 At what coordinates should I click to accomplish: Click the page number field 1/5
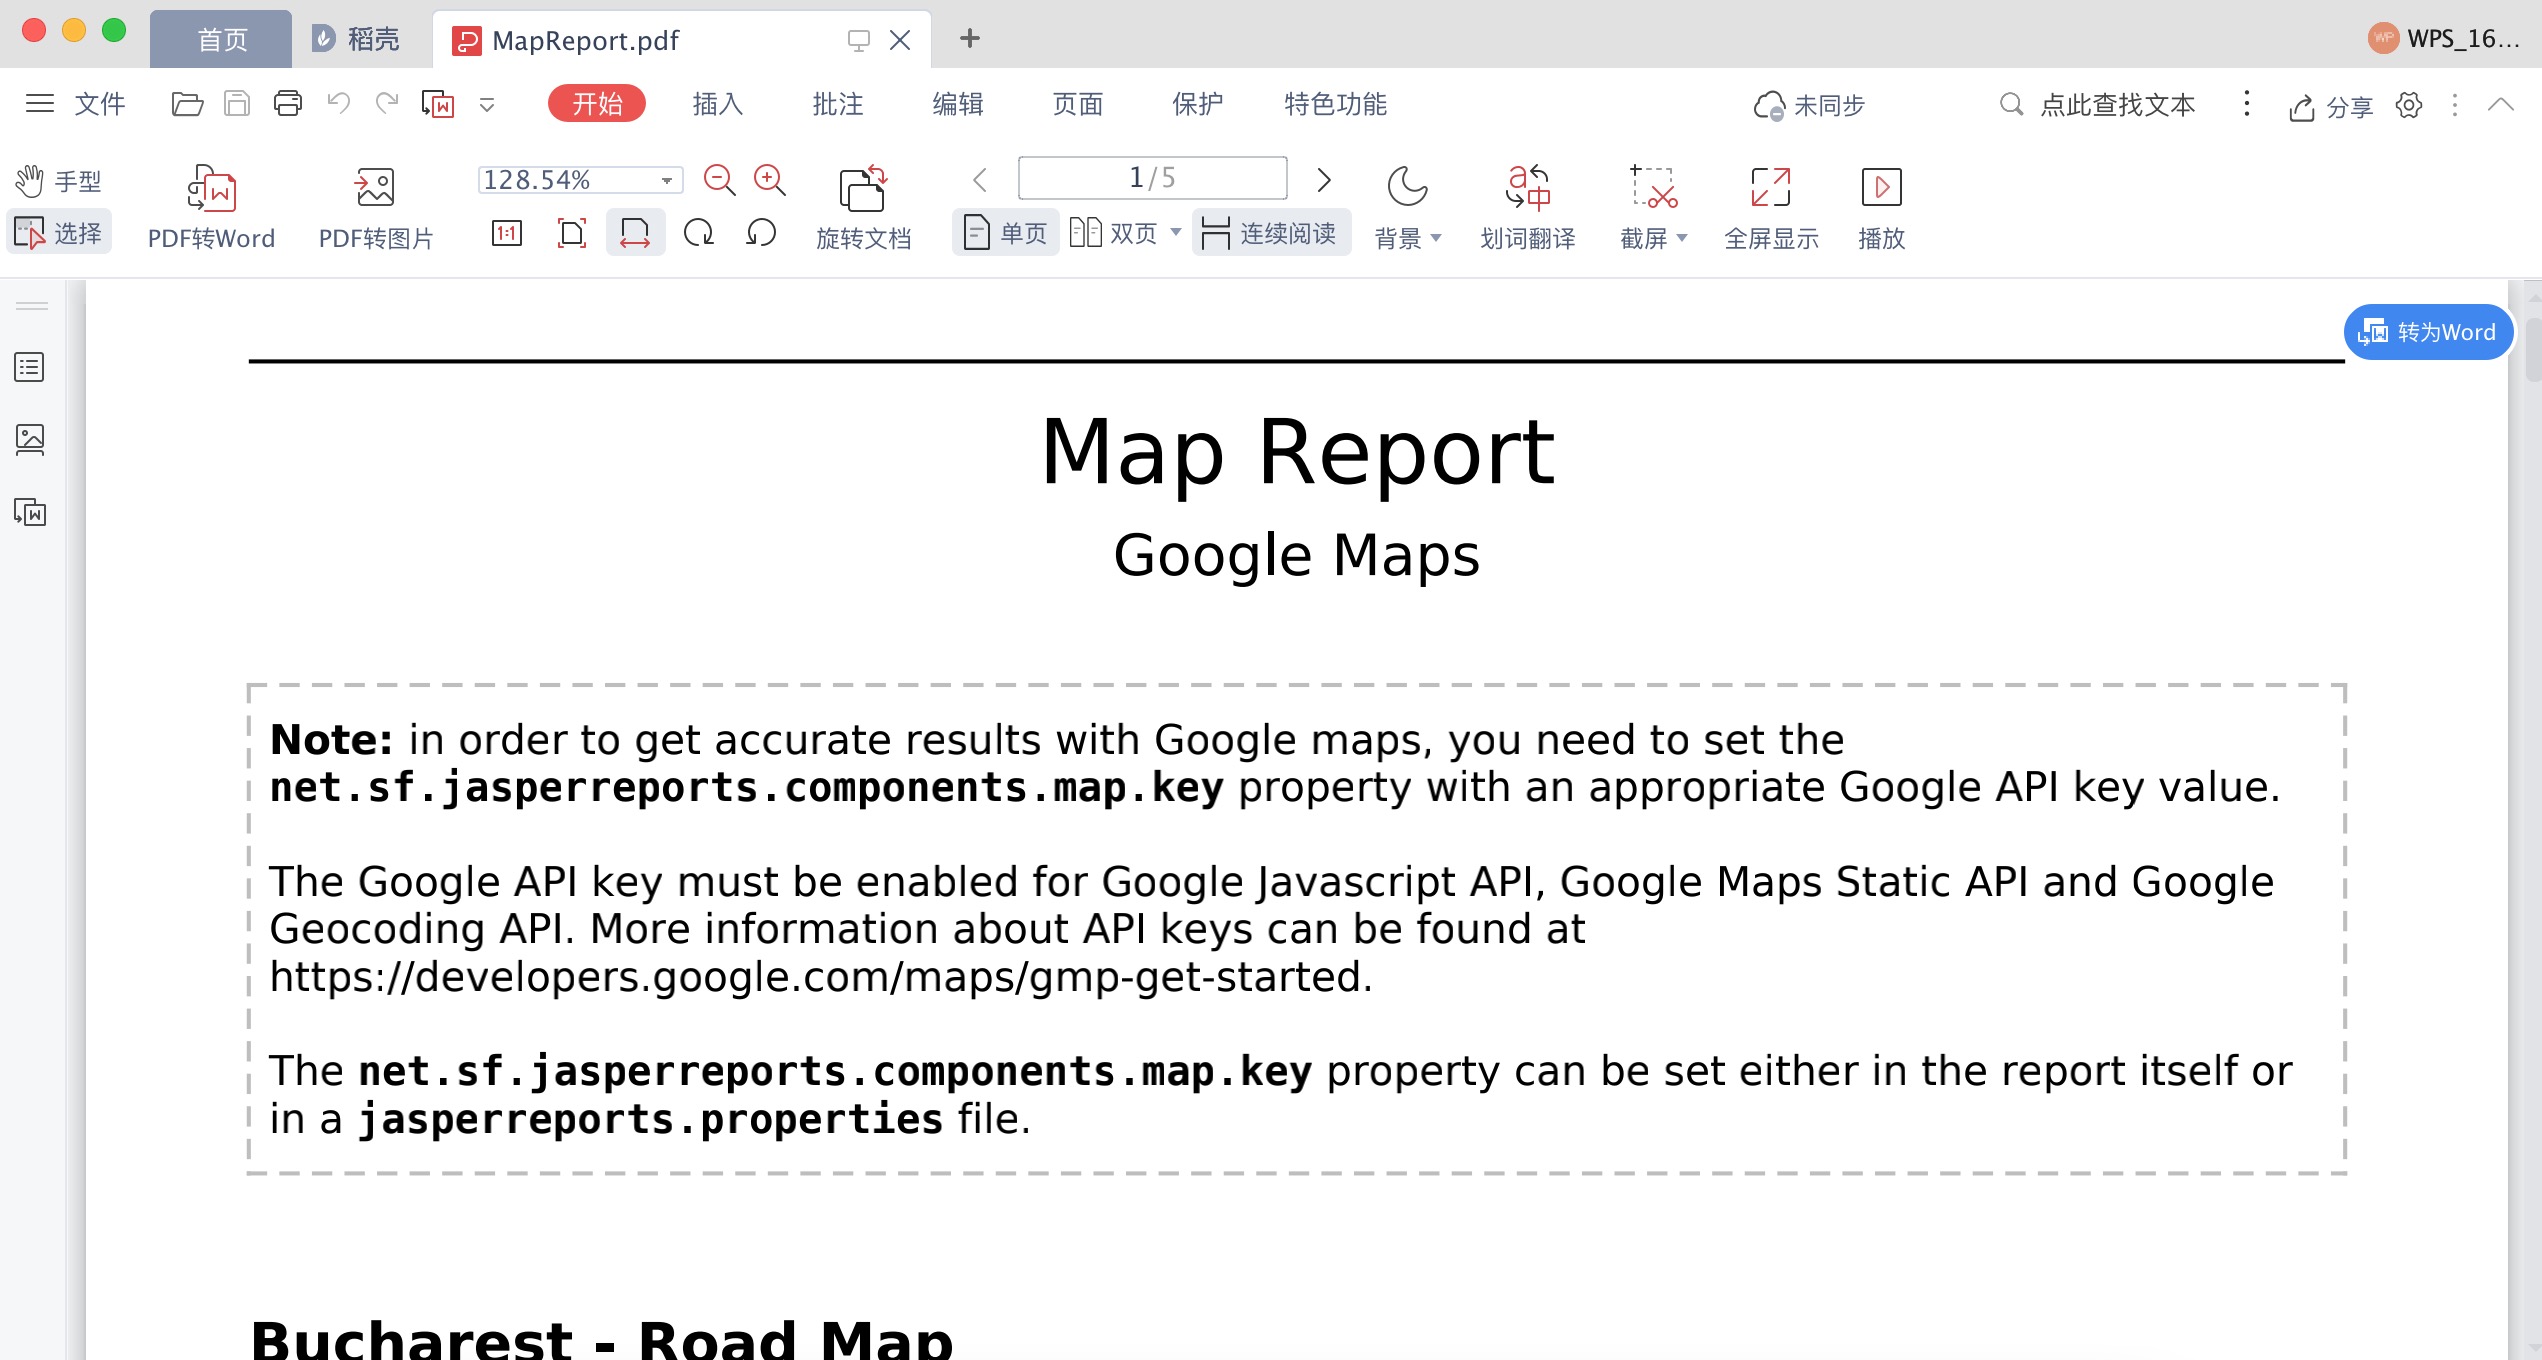[1152, 178]
